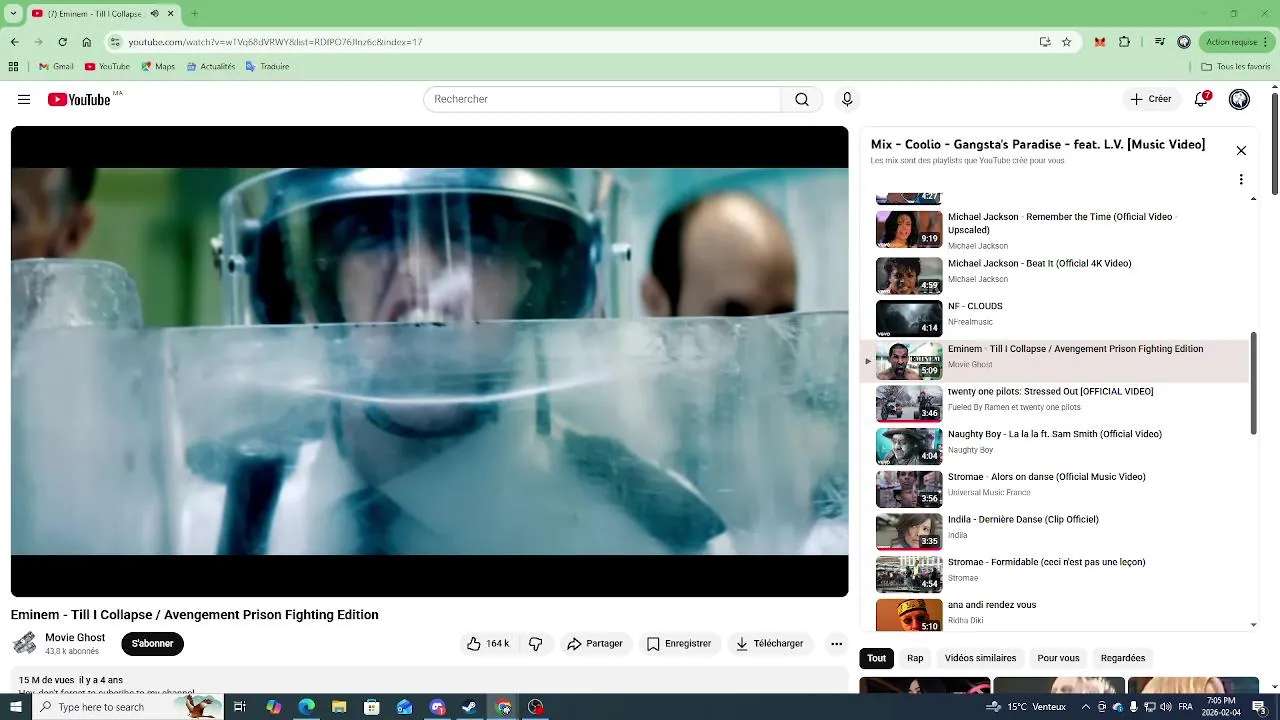Download the video with Télécharger
1280x720 pixels.
[x=769, y=644]
